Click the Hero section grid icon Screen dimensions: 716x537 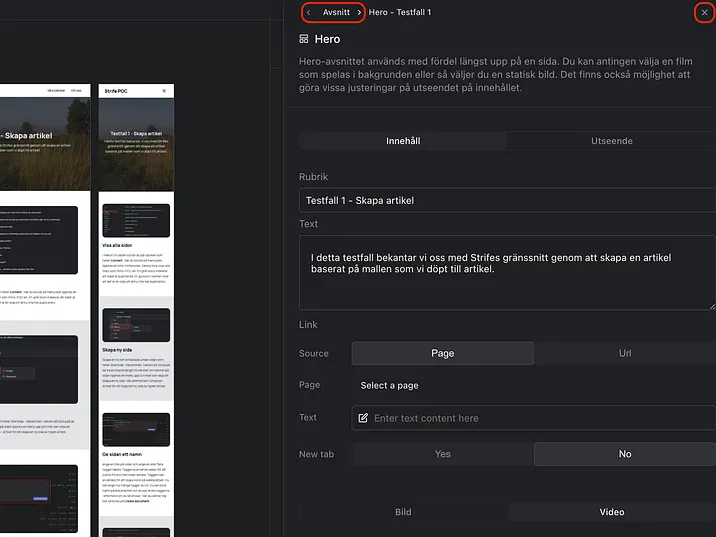304,39
